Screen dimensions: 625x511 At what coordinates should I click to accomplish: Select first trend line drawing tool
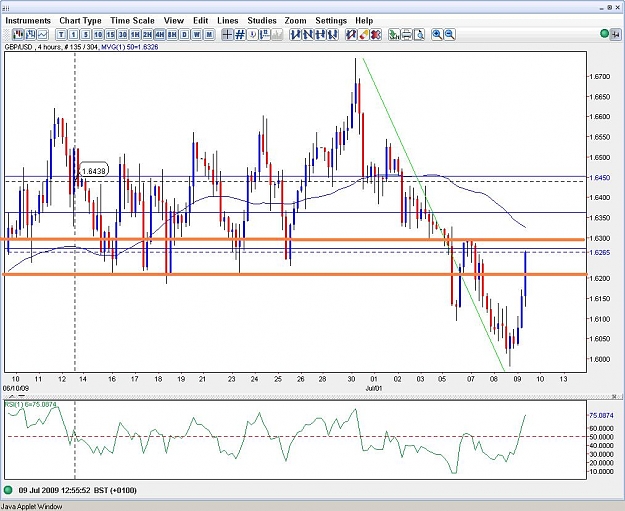(x=295, y=35)
